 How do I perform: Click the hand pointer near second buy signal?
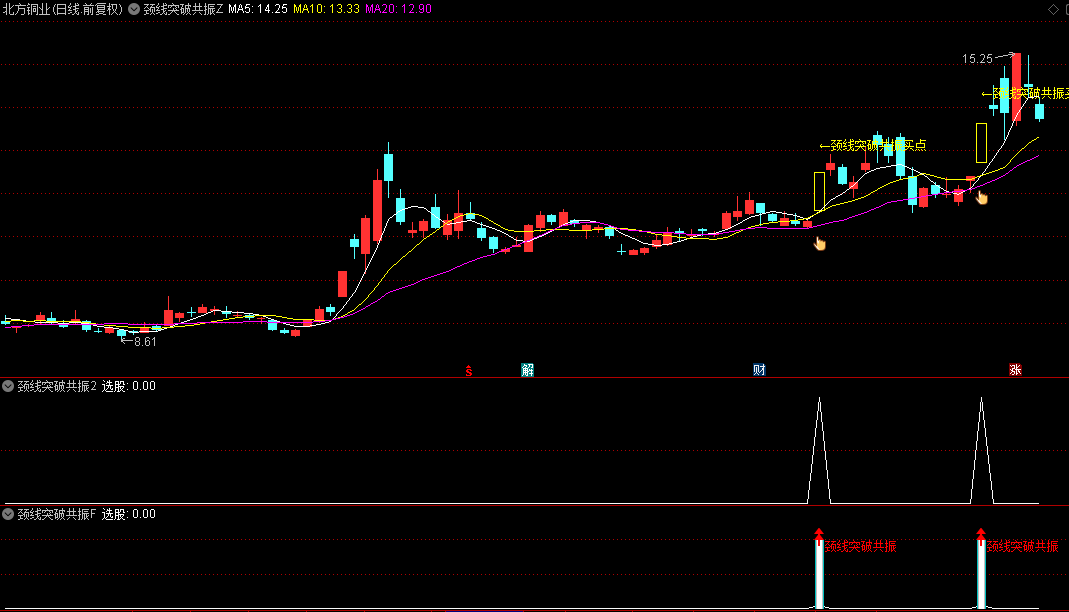tap(982, 198)
